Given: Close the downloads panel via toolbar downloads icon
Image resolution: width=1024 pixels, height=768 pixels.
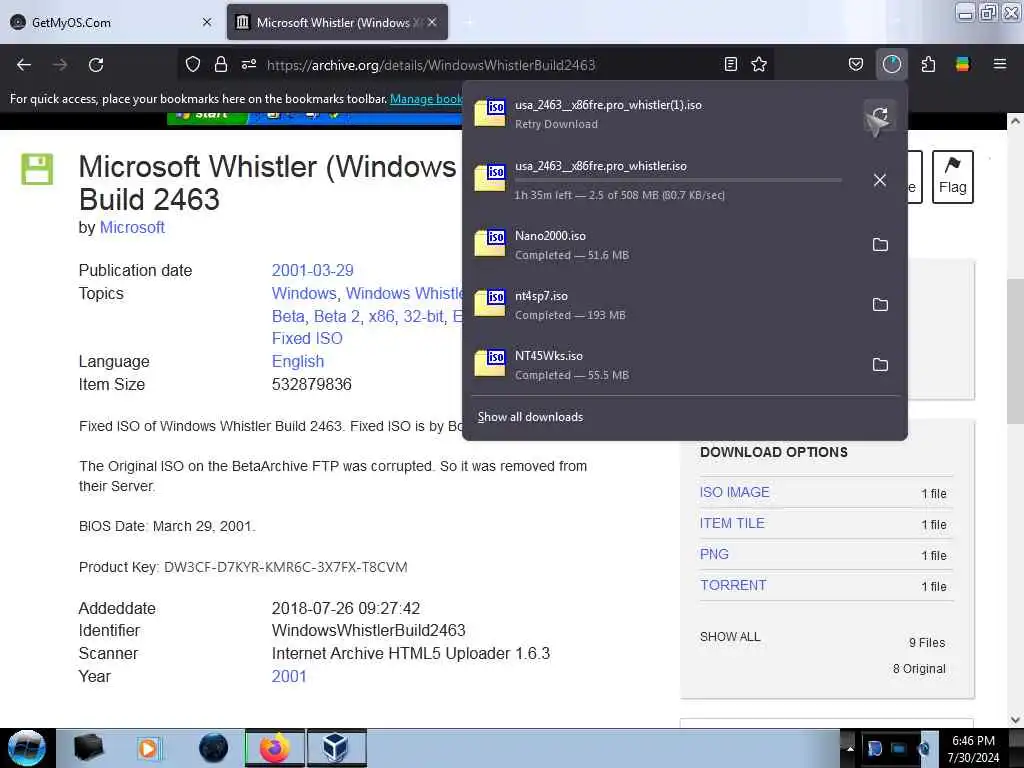Looking at the screenshot, I should point(891,65).
